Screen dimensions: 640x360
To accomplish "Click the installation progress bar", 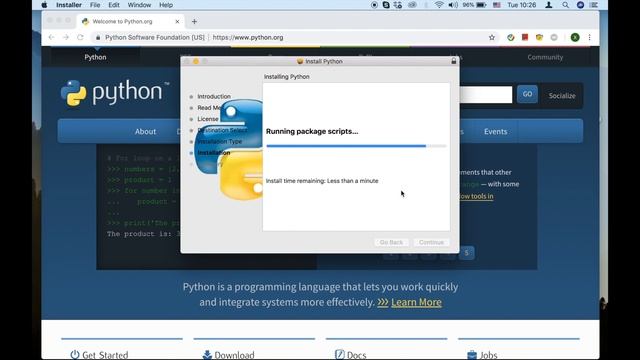I will click(x=356, y=146).
